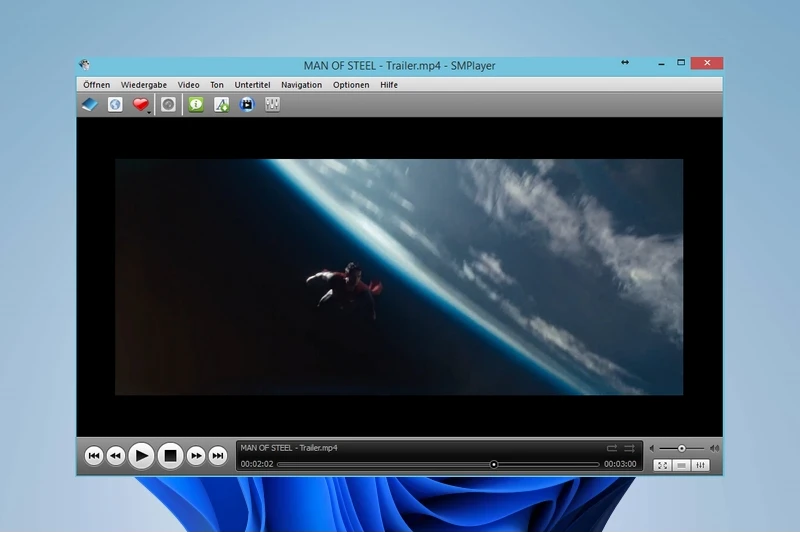Open the green info bubble icon
The image size is (800, 533).
196,105
